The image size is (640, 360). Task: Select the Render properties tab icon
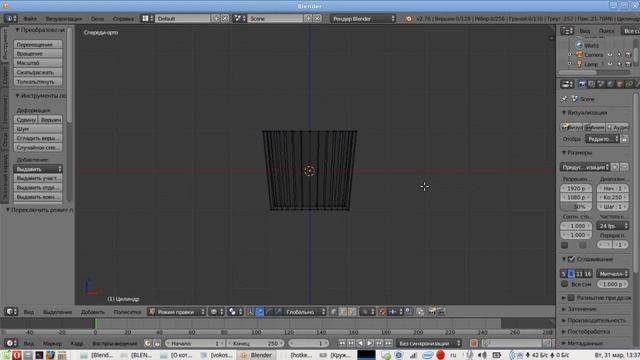coord(582,84)
